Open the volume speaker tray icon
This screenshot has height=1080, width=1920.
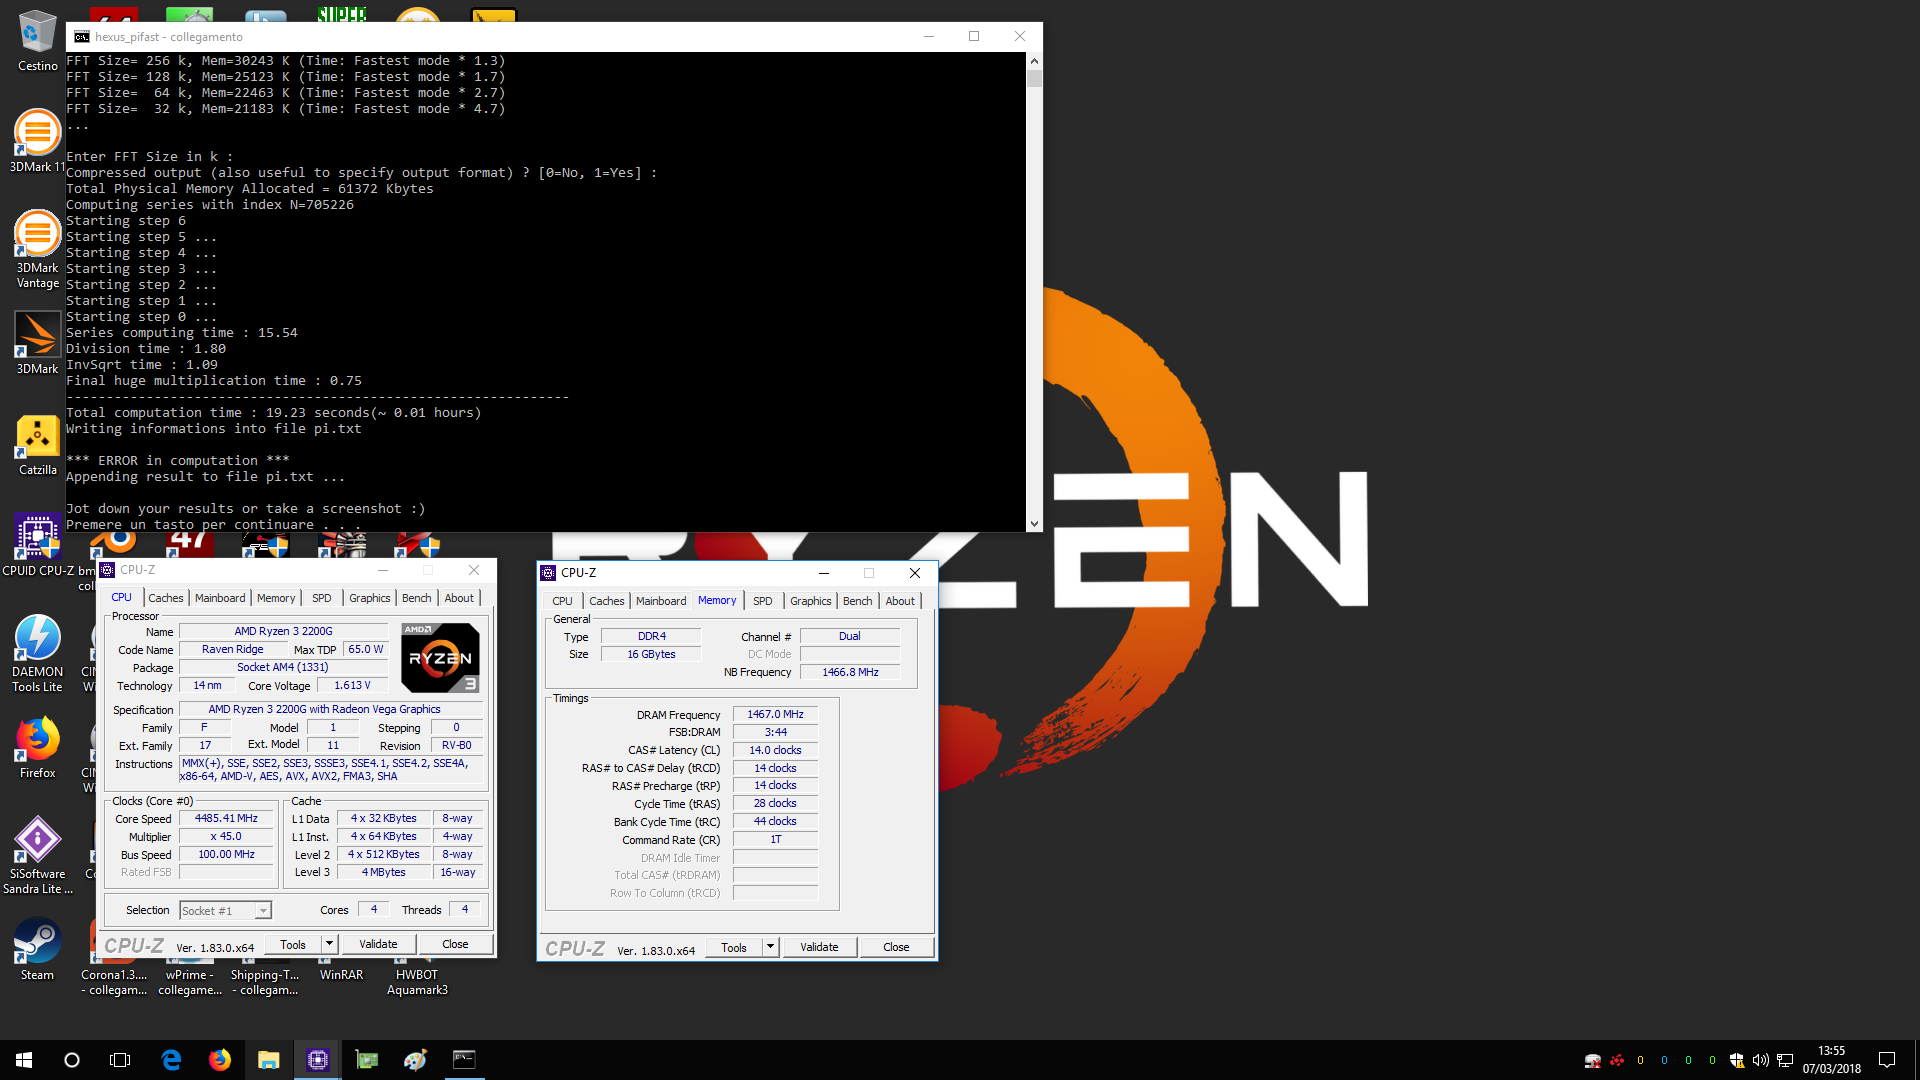(1760, 1060)
